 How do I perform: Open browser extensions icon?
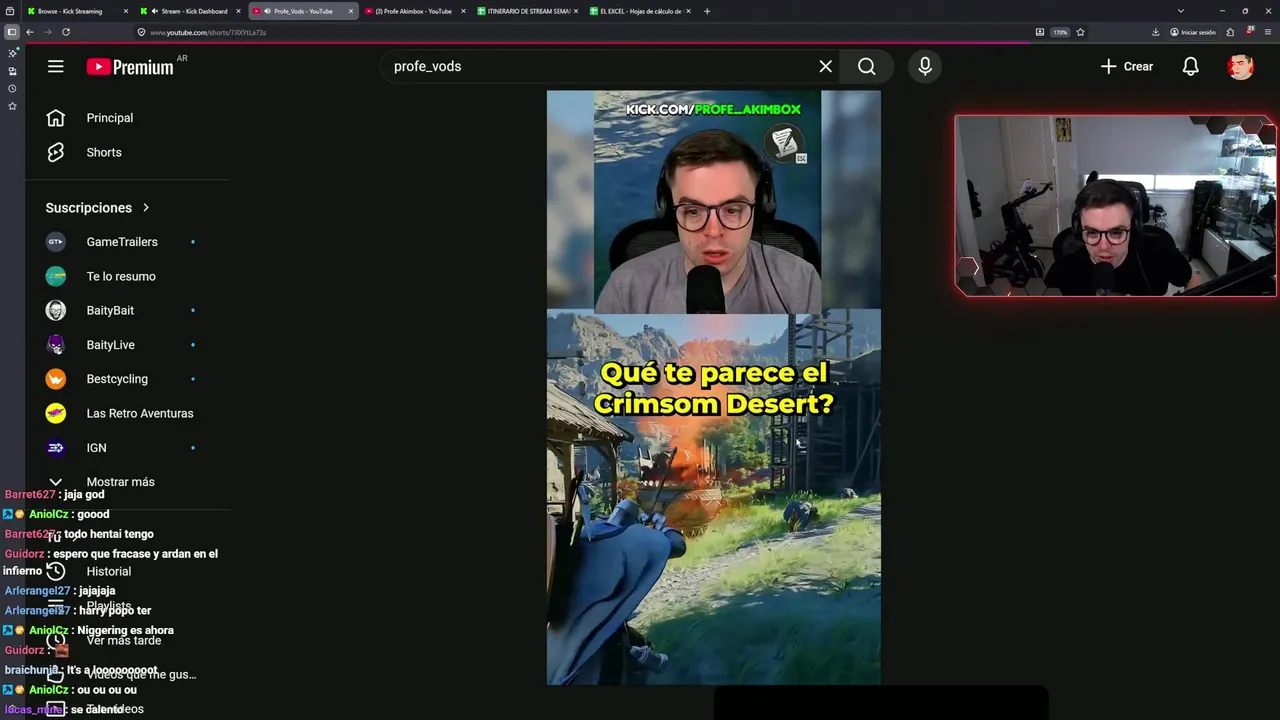1230,32
